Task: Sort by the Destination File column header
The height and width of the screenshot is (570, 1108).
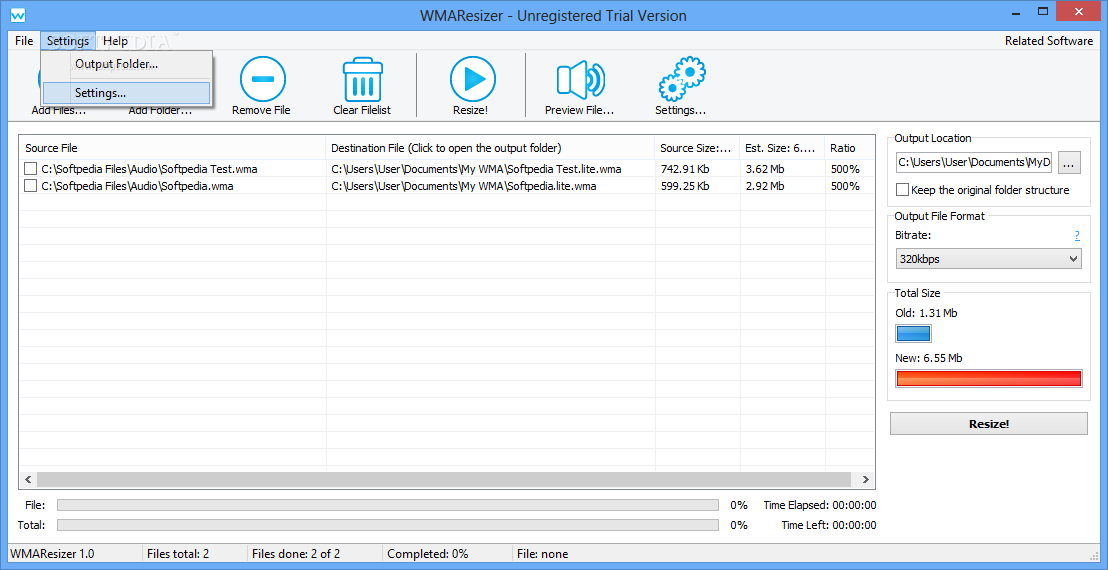Action: tap(490, 148)
